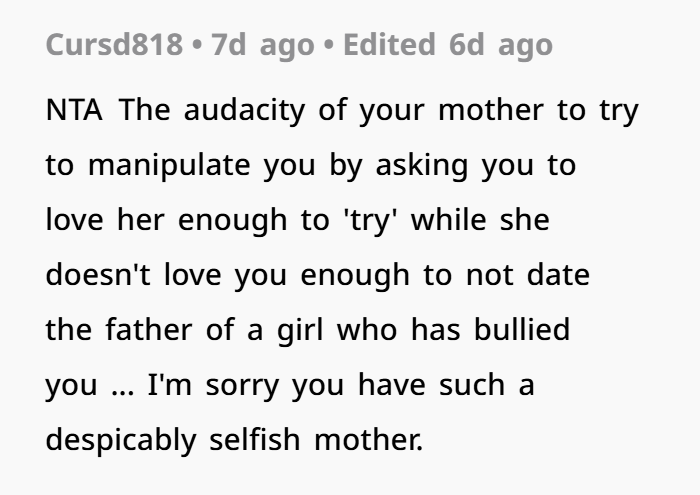This screenshot has height=495, width=700.
Task: Click the word 'sorry' in the comment
Action: [242, 387]
